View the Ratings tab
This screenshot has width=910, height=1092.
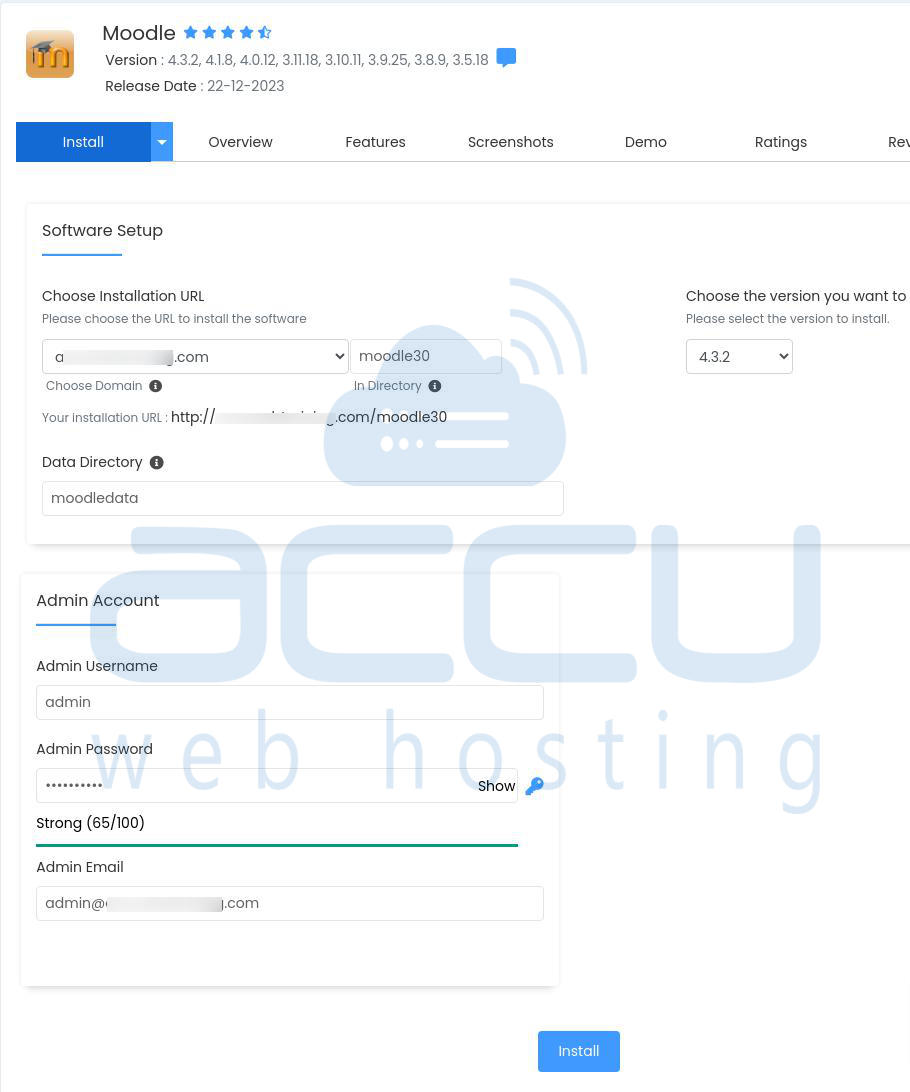coord(780,142)
